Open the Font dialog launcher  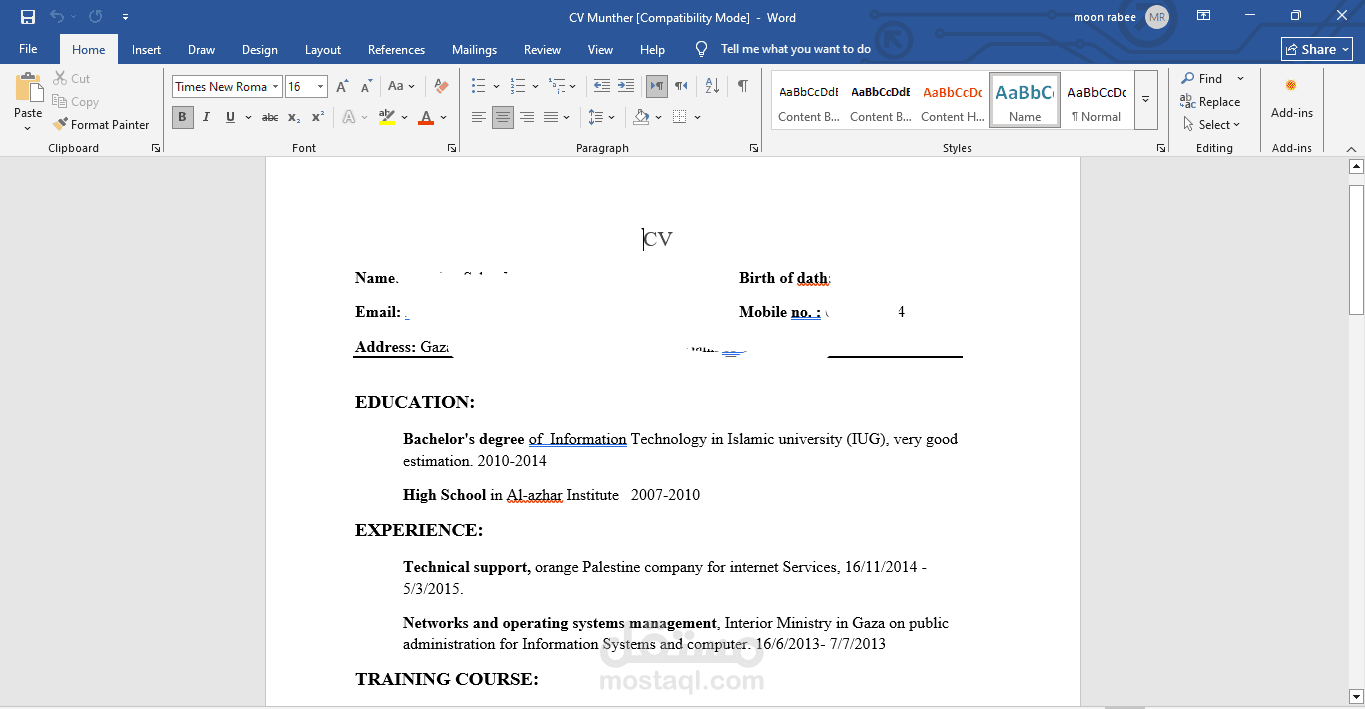coord(452,148)
